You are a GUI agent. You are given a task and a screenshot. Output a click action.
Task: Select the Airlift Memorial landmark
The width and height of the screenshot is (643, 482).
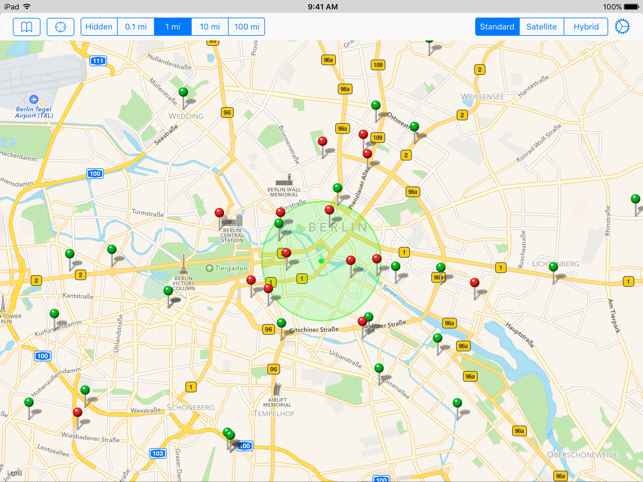point(278,390)
